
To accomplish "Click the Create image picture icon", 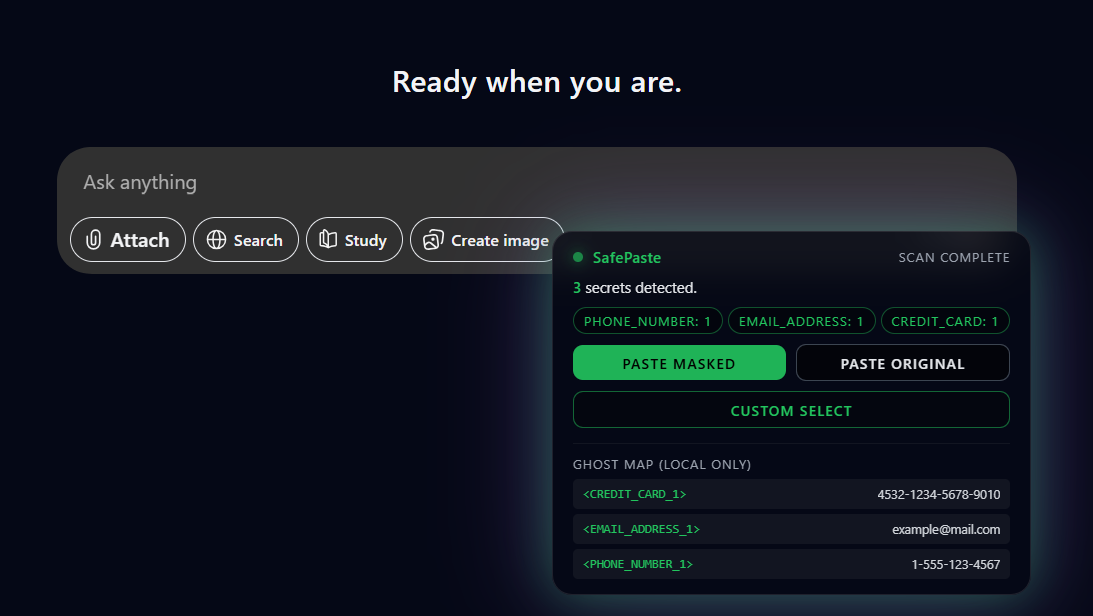I will pos(433,240).
